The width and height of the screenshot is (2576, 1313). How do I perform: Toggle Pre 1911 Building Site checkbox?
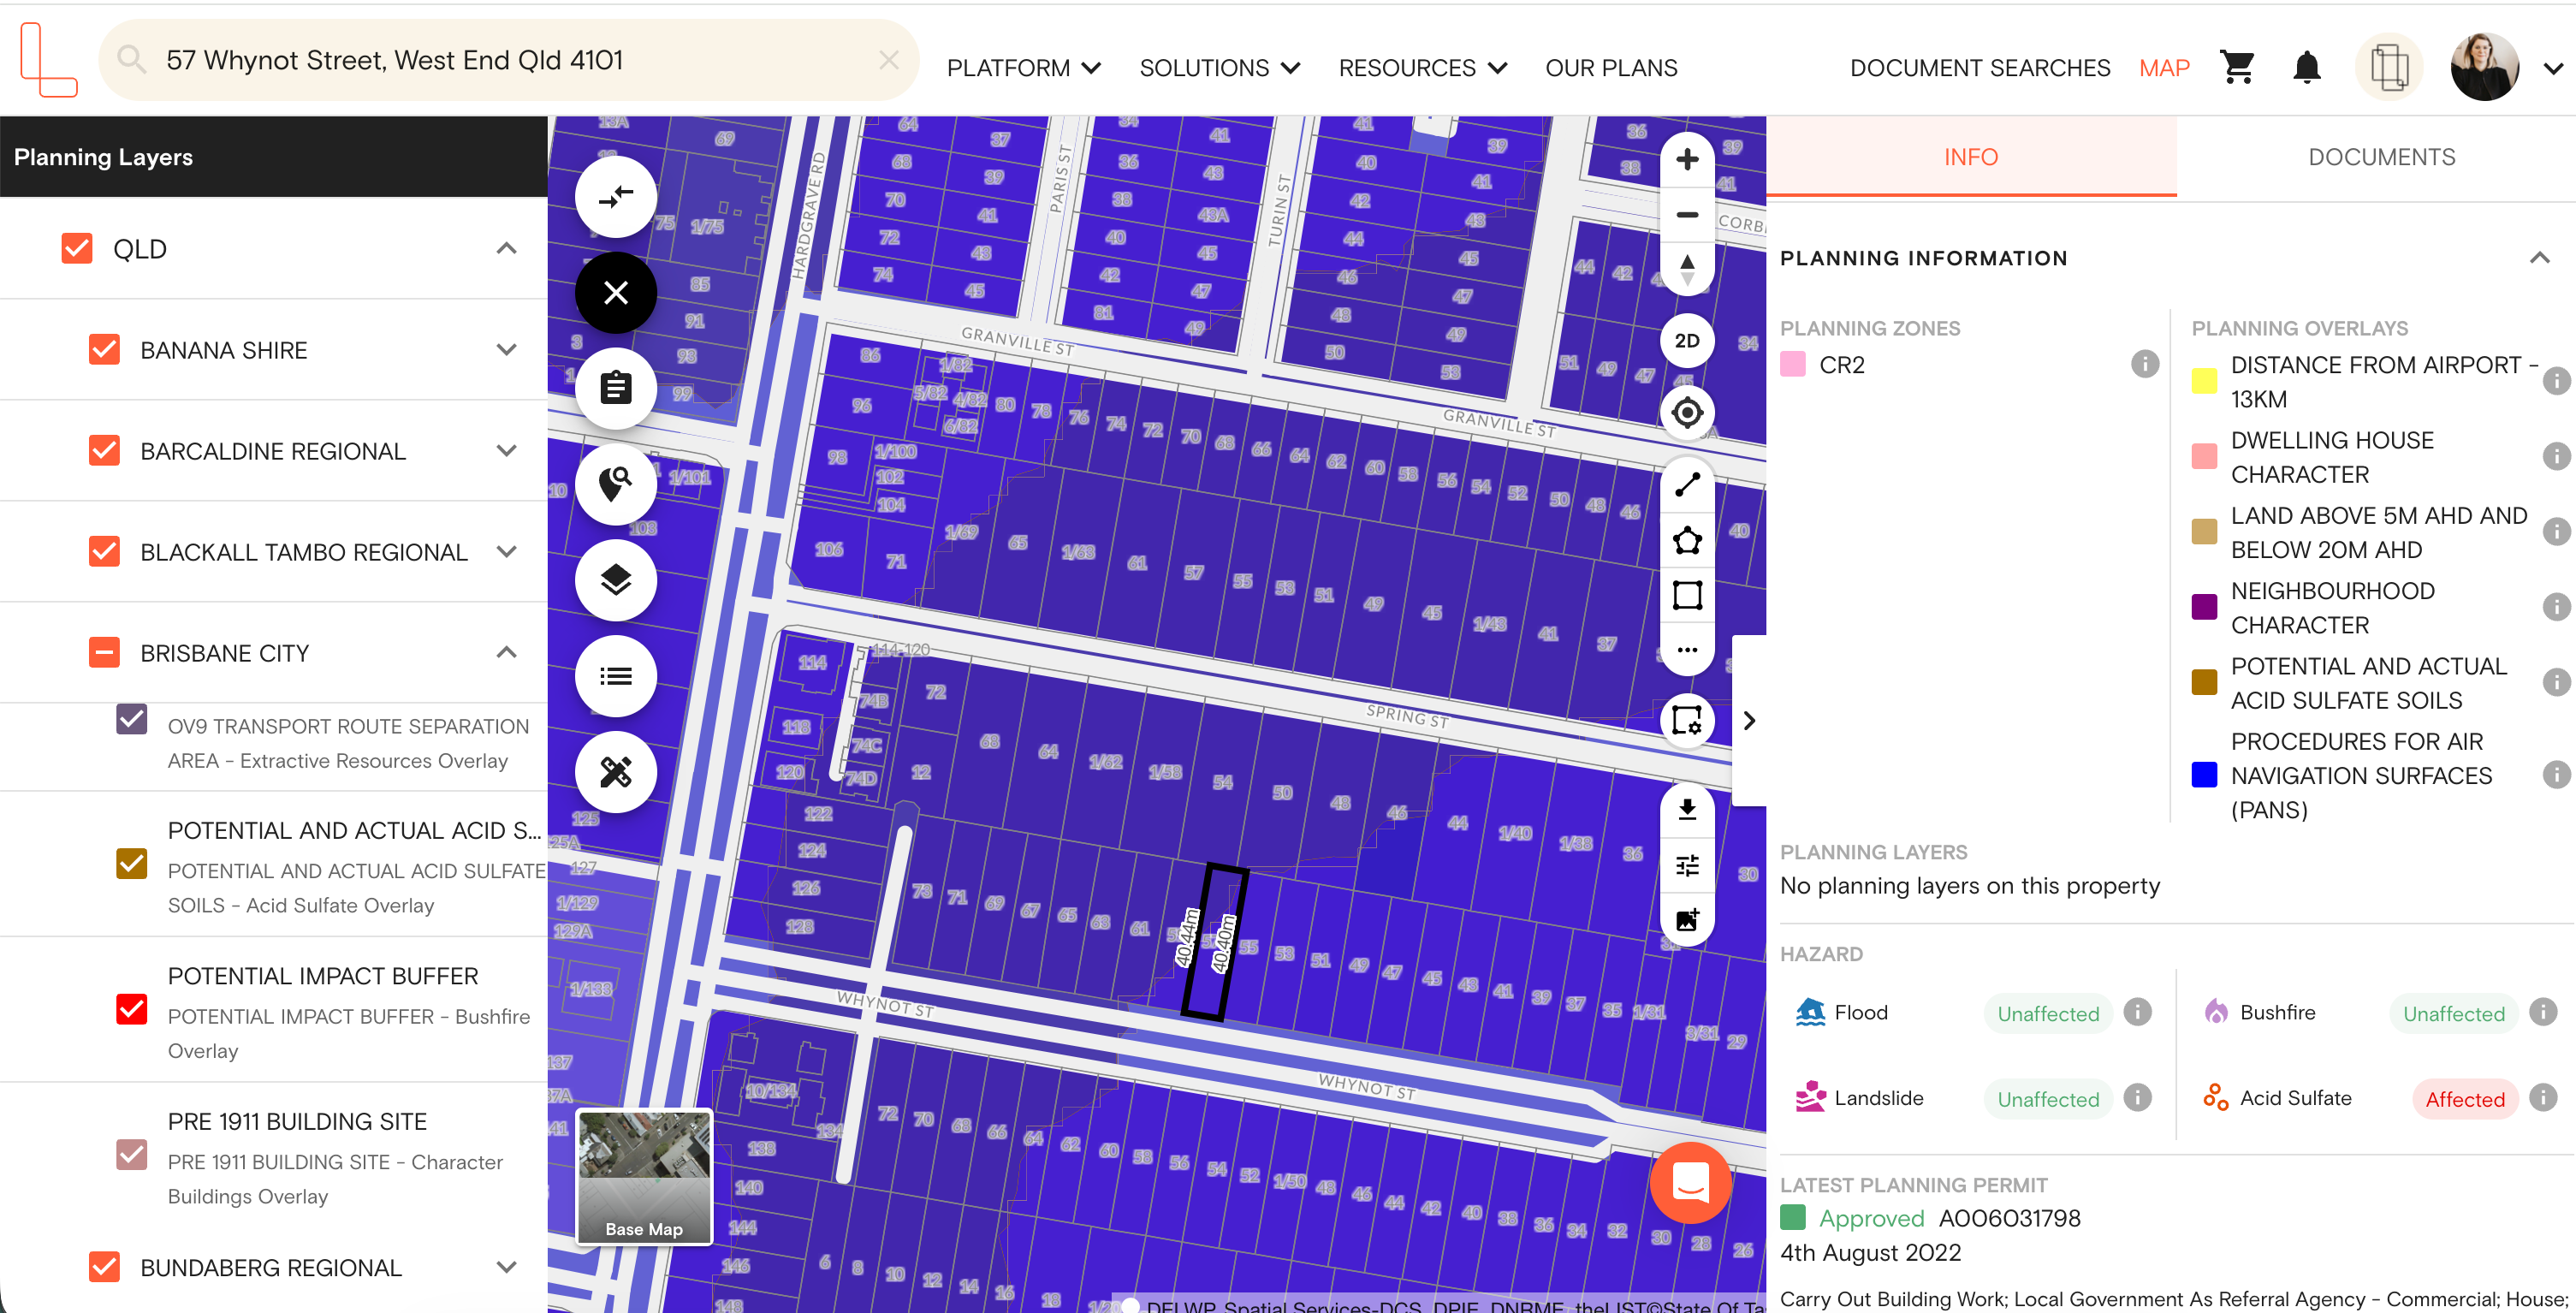131,1155
